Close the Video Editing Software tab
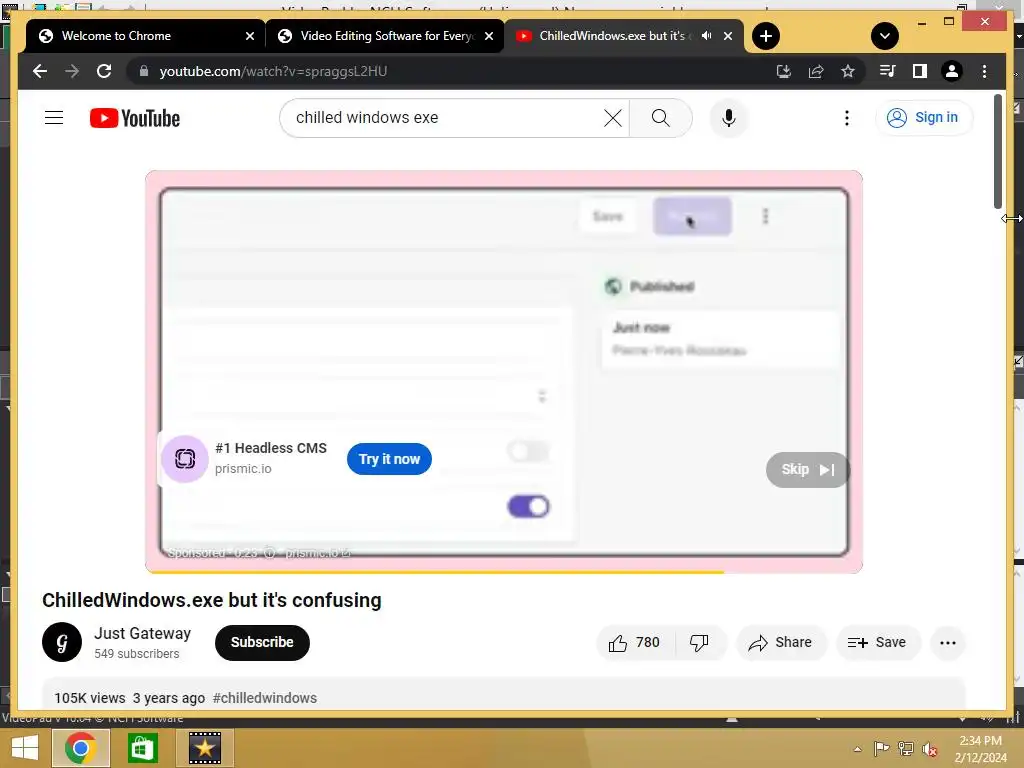Screen dimensions: 1024x768 [x=488, y=36]
